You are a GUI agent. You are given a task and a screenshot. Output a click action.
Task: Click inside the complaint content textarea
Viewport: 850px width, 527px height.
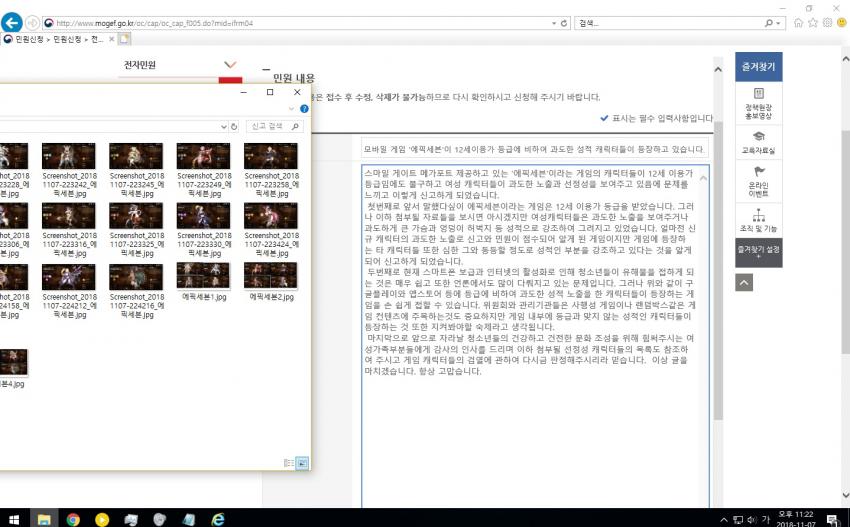click(535, 336)
